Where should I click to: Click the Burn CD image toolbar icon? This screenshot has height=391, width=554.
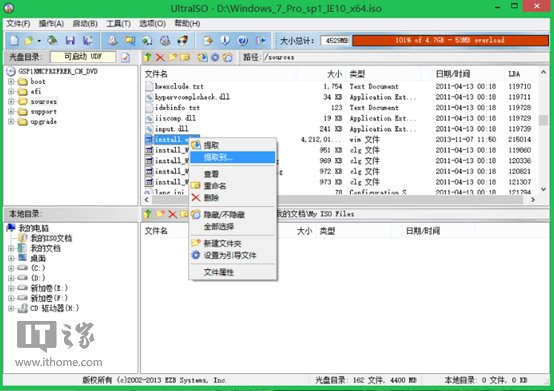(x=182, y=40)
